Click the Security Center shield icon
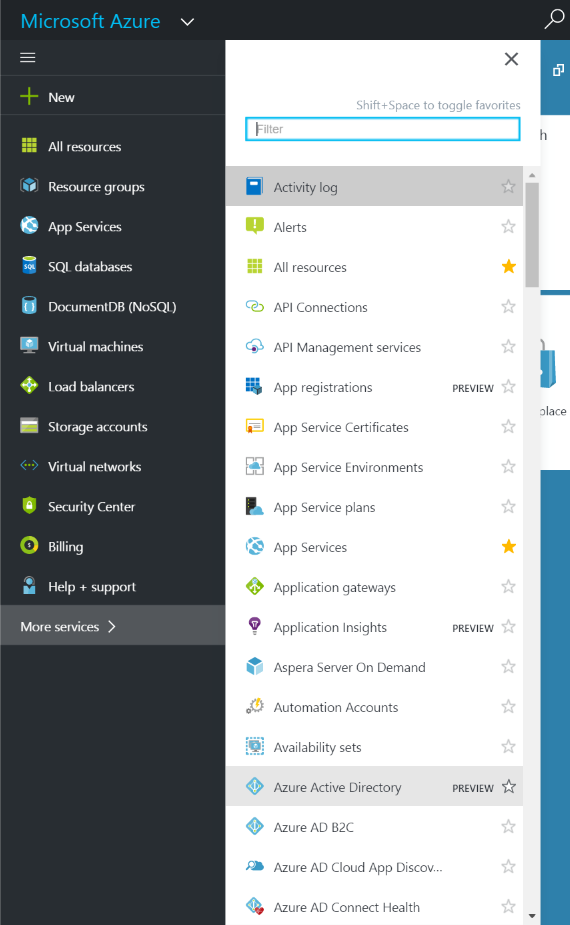Image resolution: width=570 pixels, height=925 pixels. 29,506
